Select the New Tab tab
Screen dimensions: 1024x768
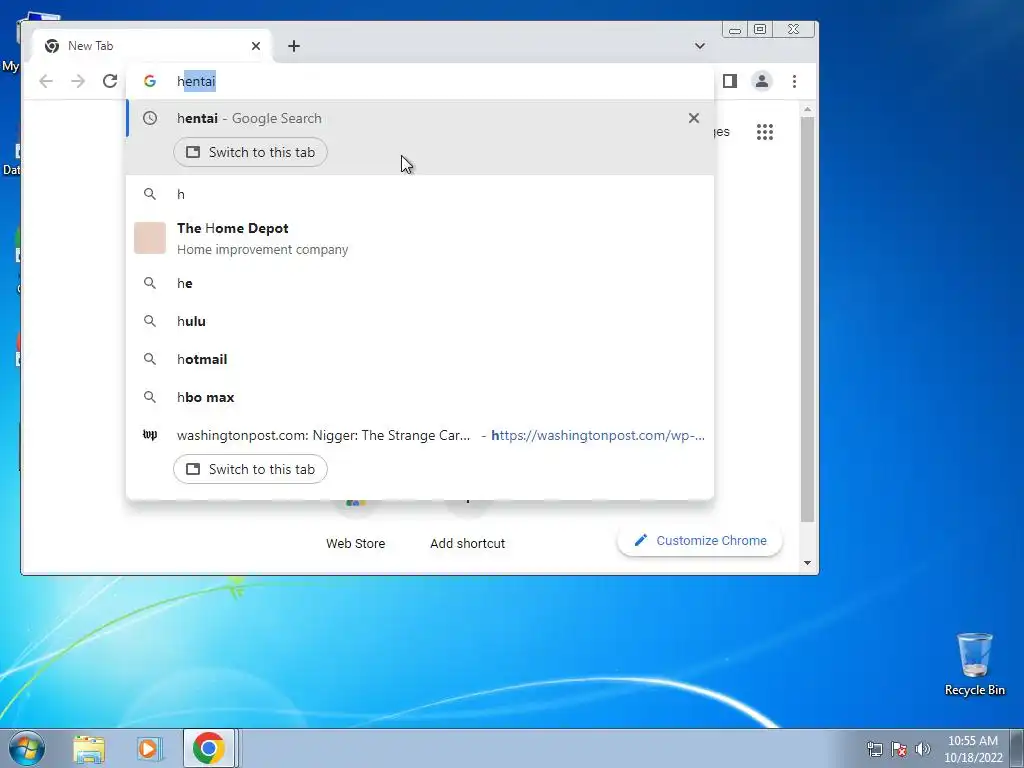pyautogui.click(x=152, y=46)
